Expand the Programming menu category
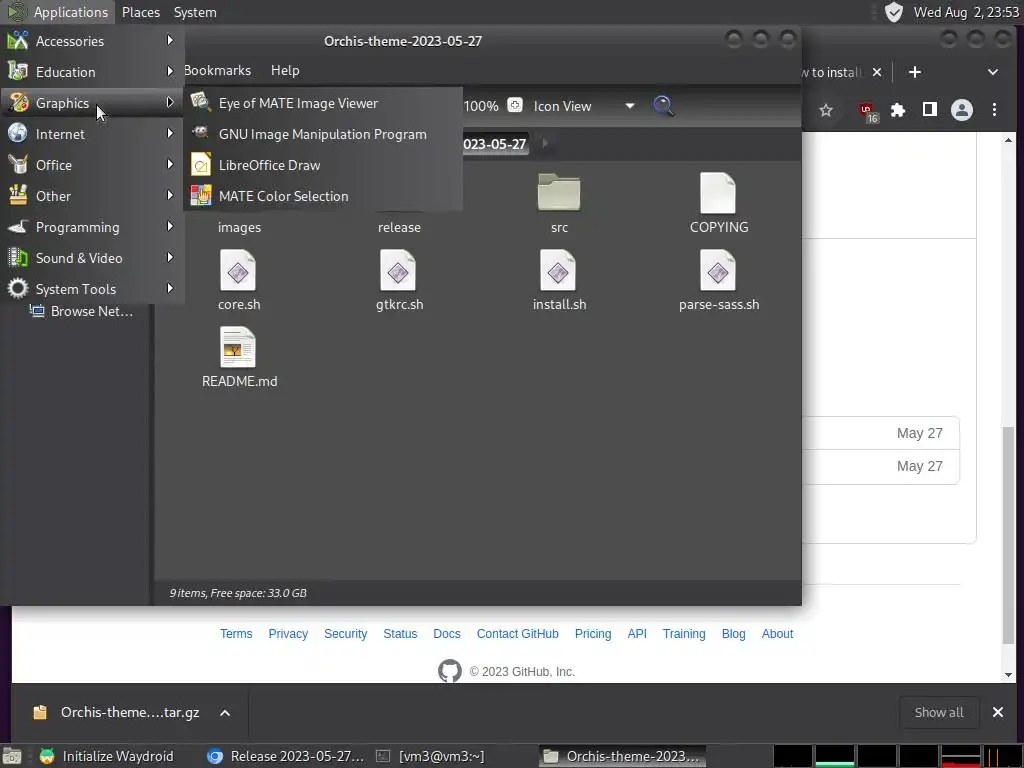Screen dimensions: 1024x768 (91, 227)
